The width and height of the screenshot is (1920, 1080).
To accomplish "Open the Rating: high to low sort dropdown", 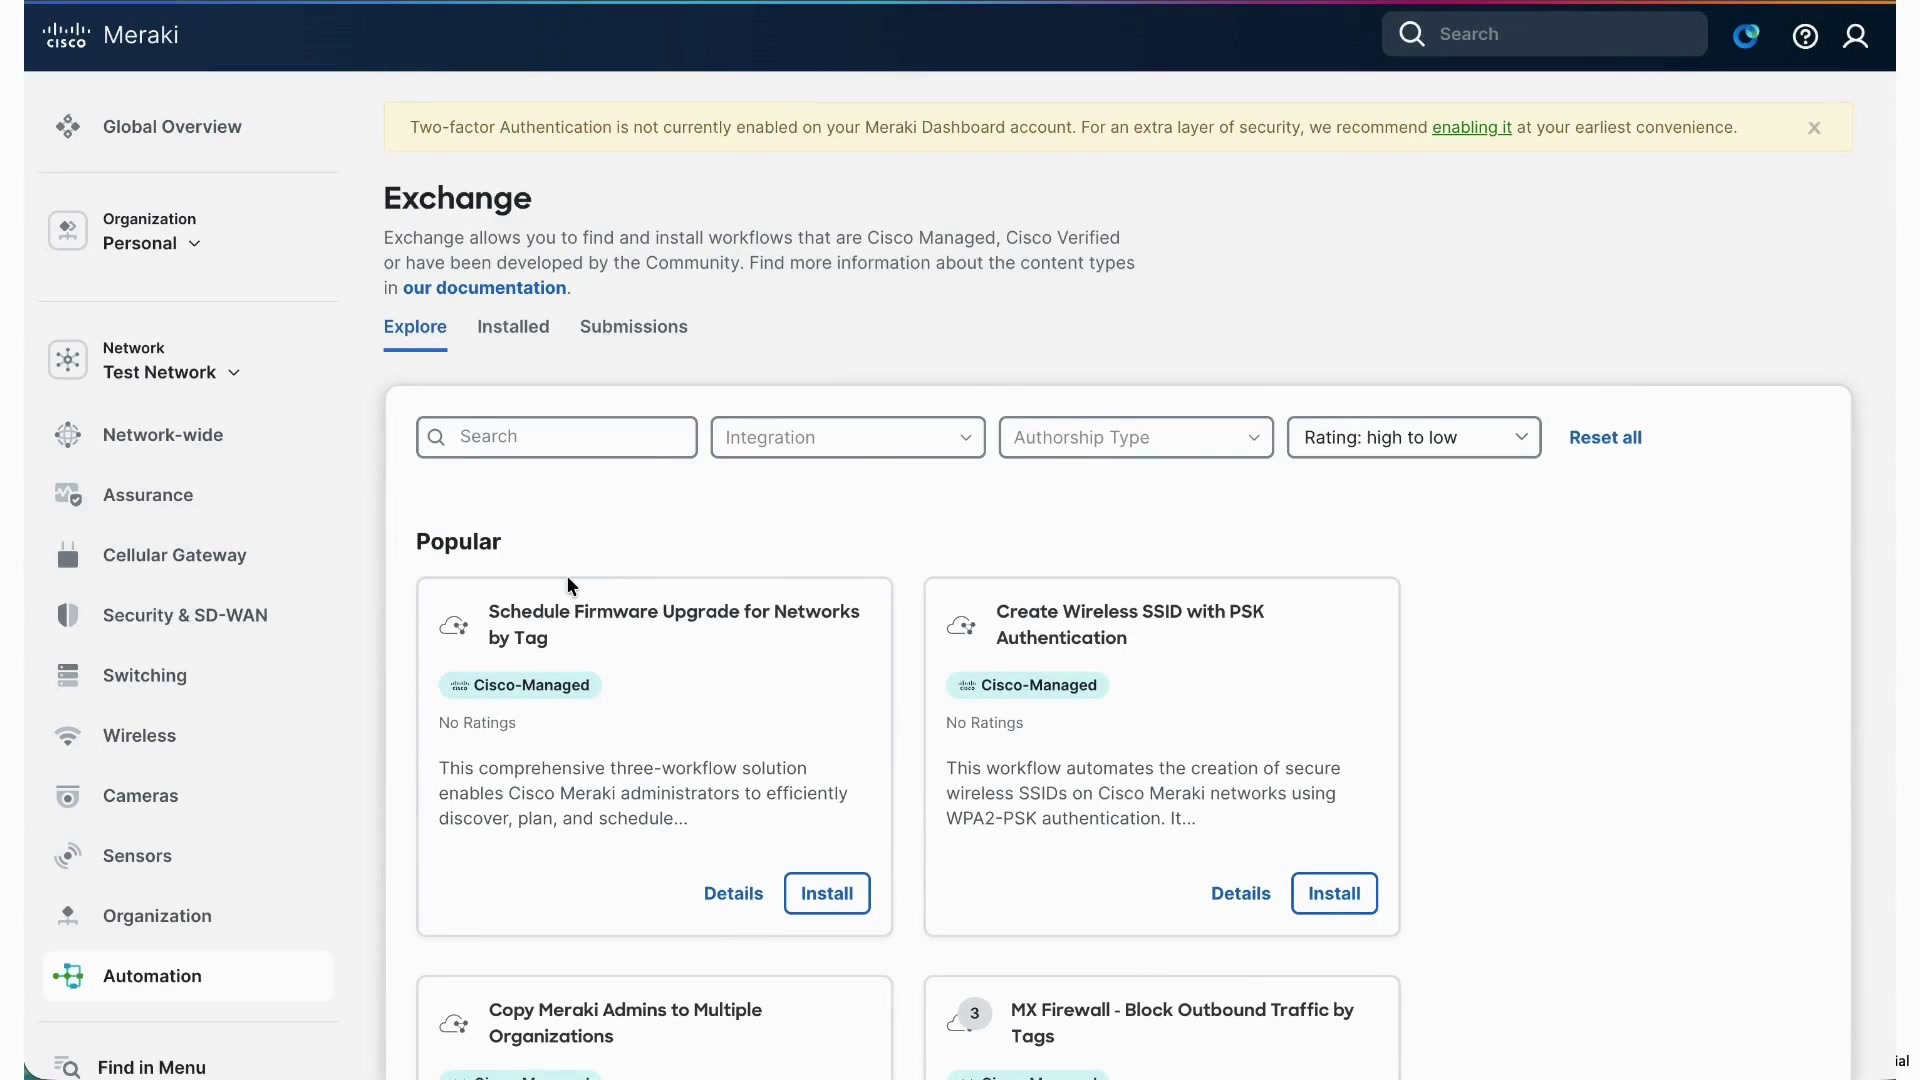I will coord(1414,437).
